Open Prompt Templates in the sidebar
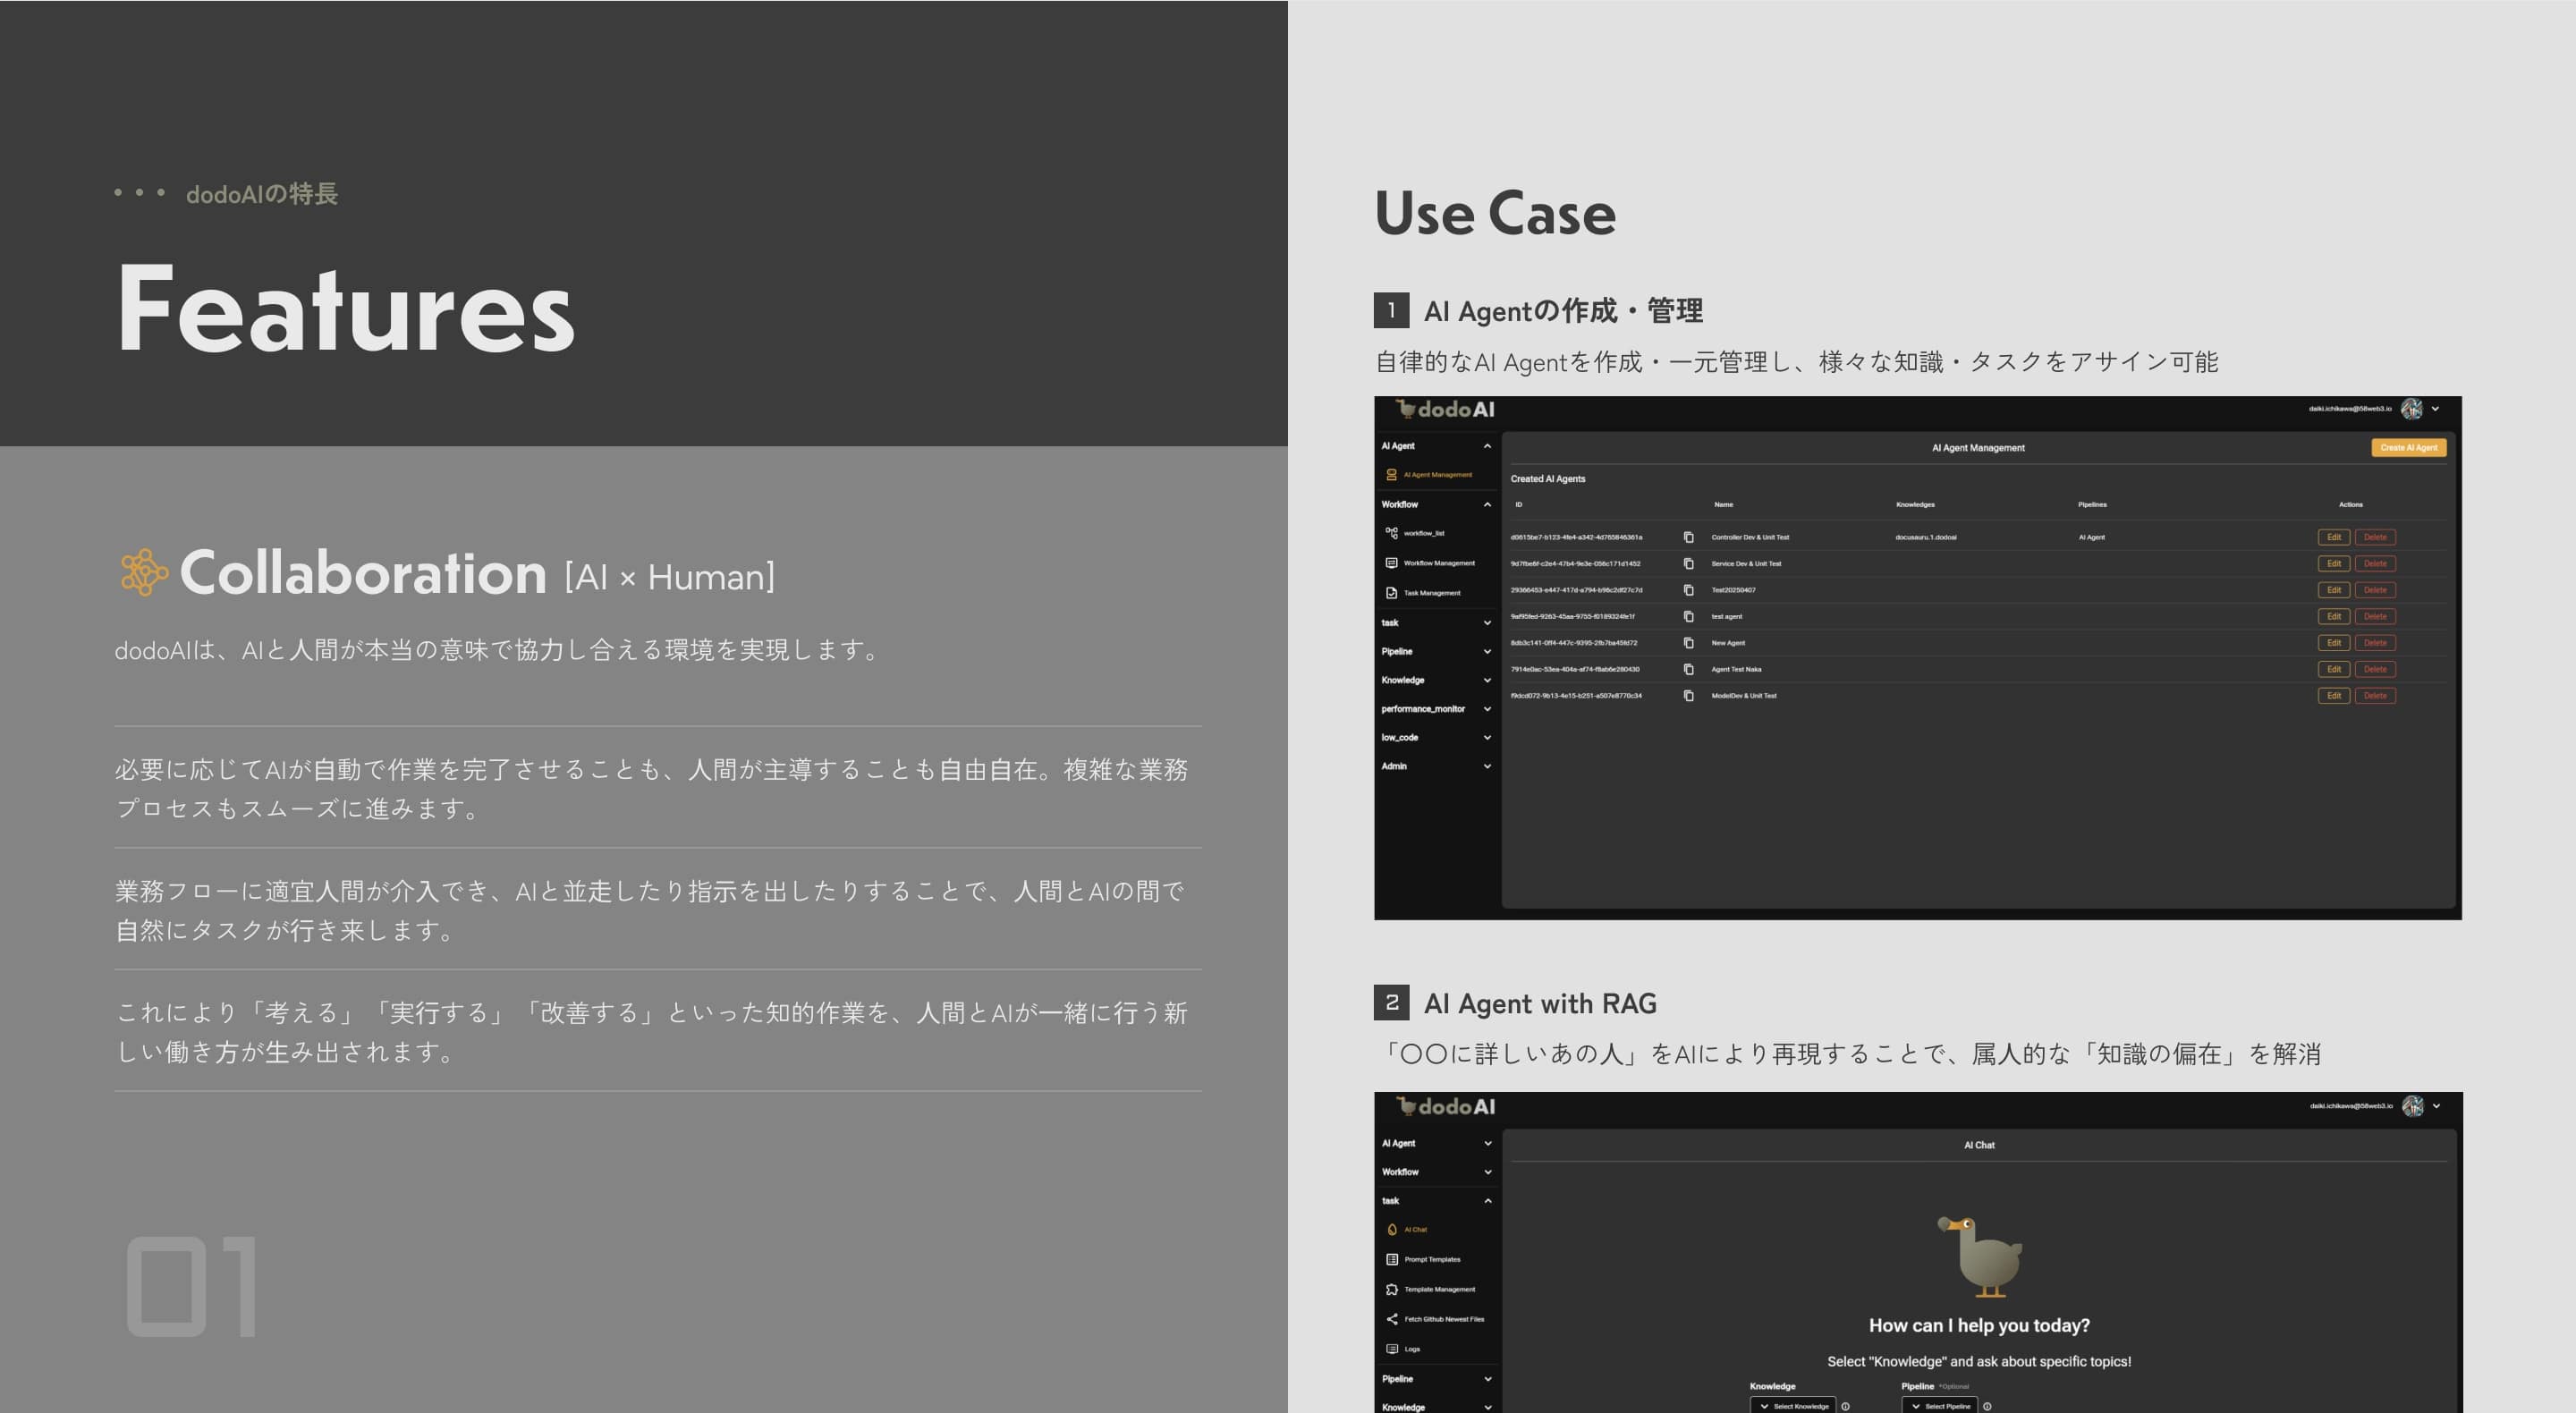The width and height of the screenshot is (2576, 1413). (x=1423, y=1260)
